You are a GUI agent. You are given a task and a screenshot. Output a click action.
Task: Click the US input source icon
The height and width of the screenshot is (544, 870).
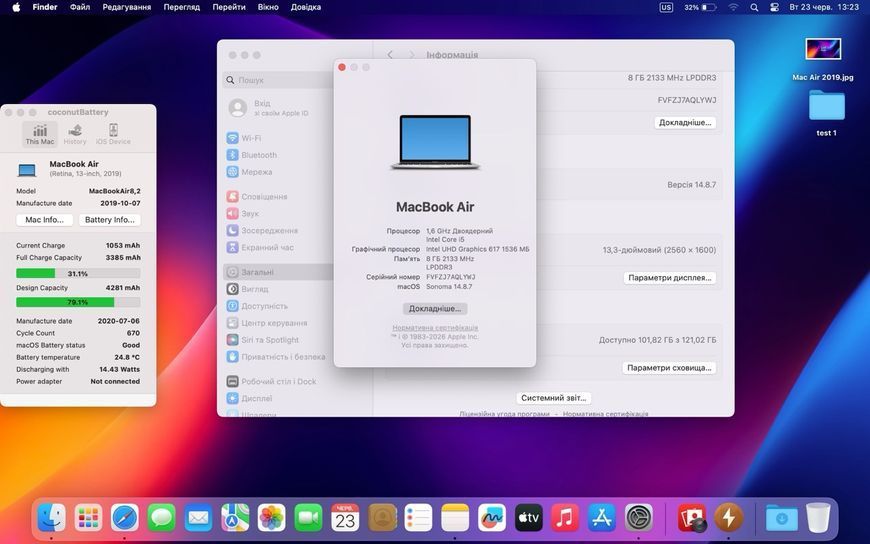(666, 7)
